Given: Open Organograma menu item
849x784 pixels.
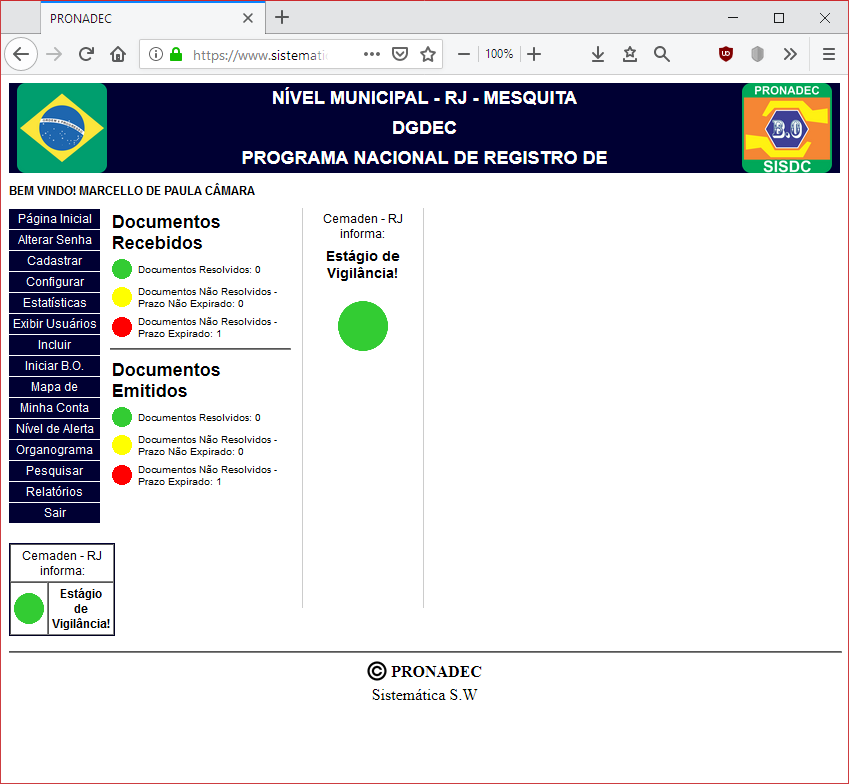Looking at the screenshot, I should tap(55, 450).
